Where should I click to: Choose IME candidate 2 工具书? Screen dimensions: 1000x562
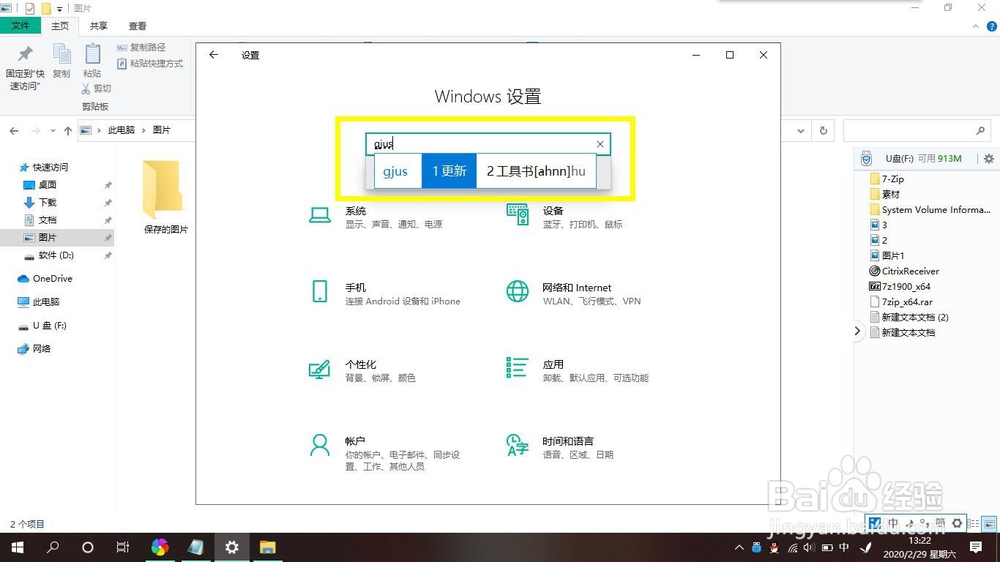pos(536,171)
